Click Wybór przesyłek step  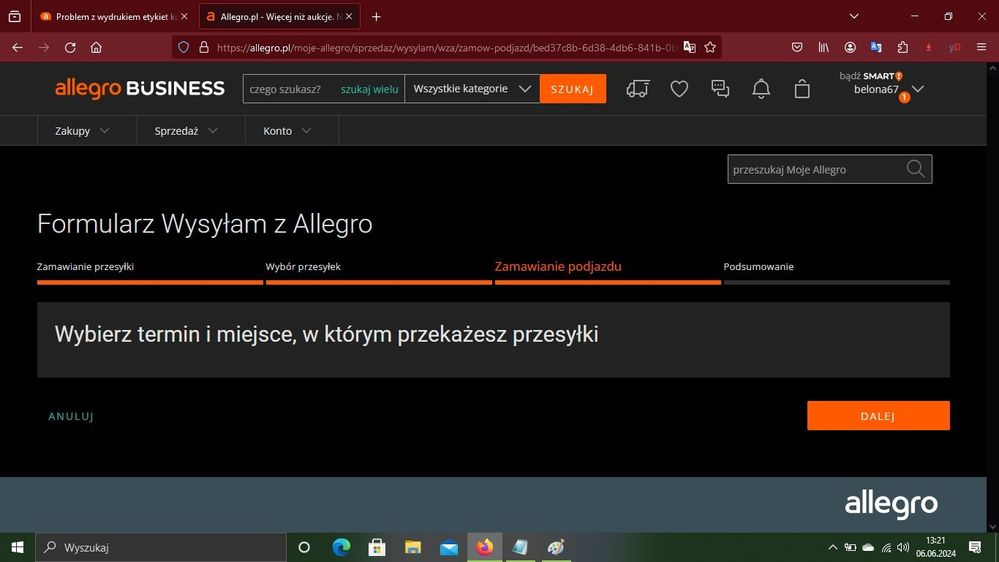303,266
